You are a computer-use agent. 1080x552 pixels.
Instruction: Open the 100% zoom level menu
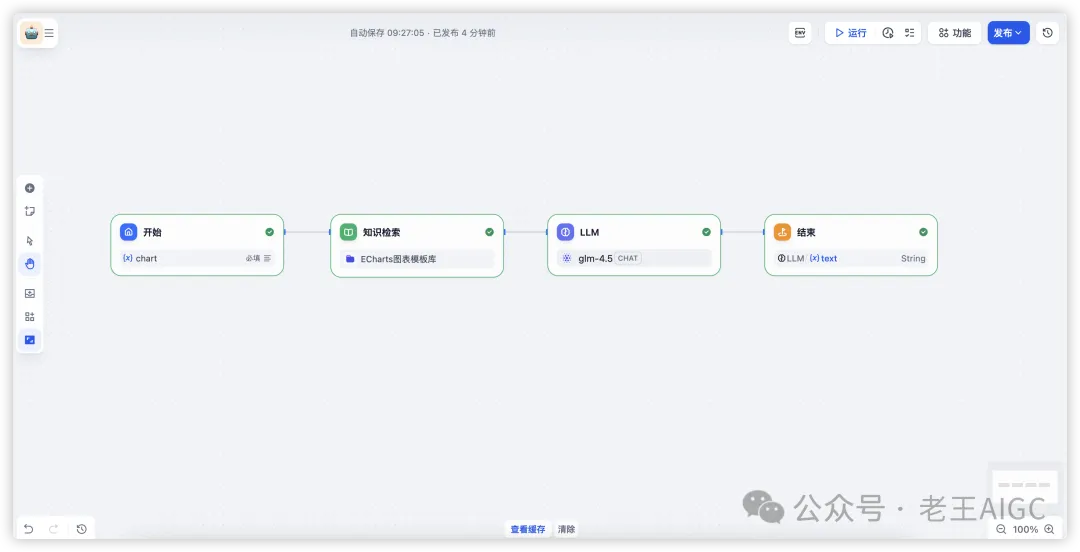pos(1026,529)
